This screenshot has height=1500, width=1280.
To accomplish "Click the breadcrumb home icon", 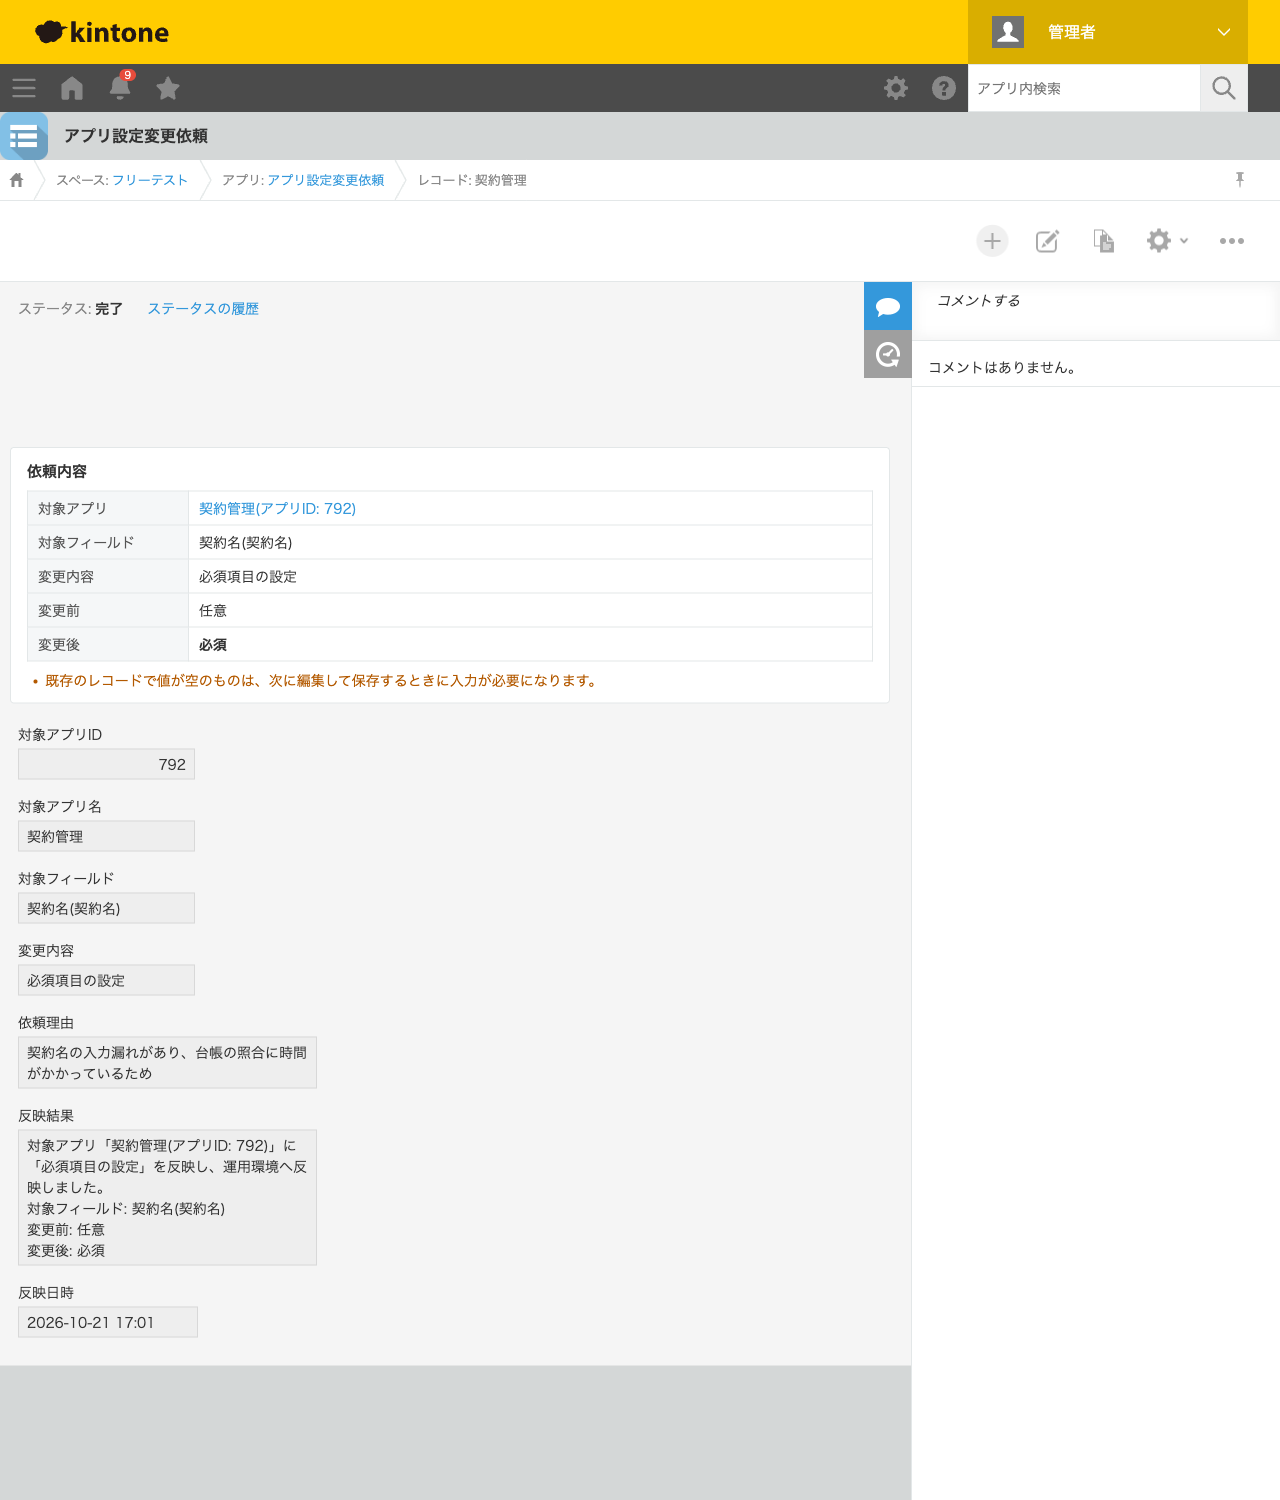I will click(17, 180).
